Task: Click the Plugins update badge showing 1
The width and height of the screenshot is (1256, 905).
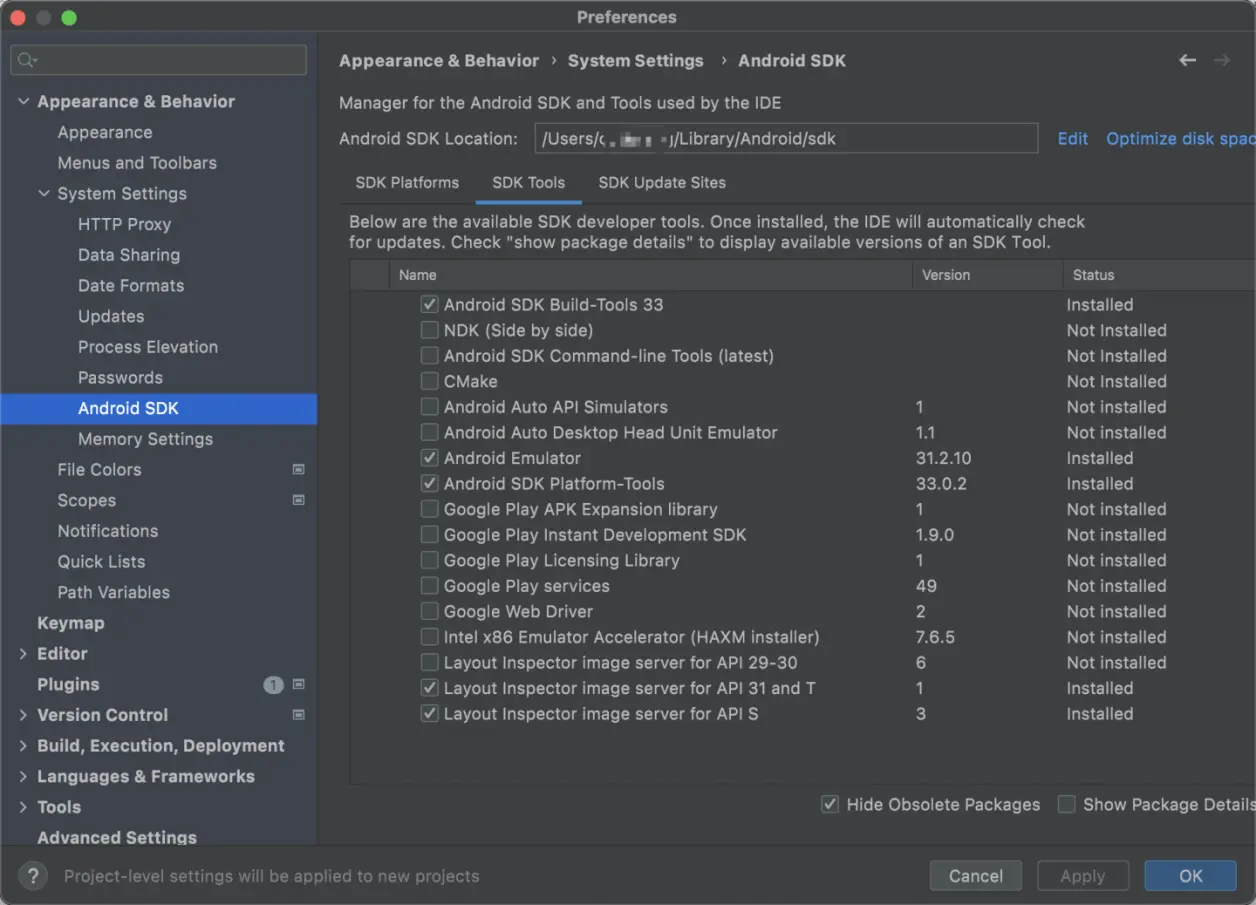Action: [273, 685]
